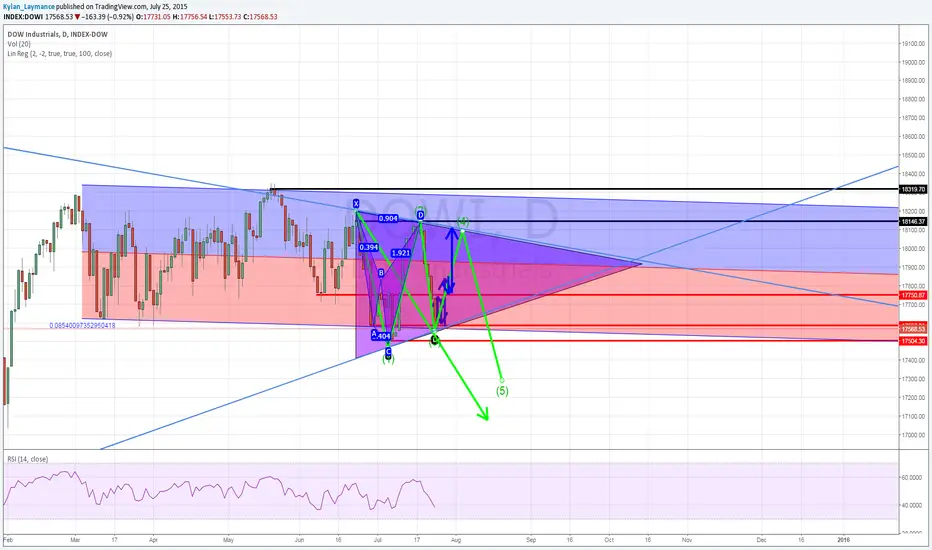Select the .404 ratio label
The height and width of the screenshot is (550, 932).
coord(383,337)
